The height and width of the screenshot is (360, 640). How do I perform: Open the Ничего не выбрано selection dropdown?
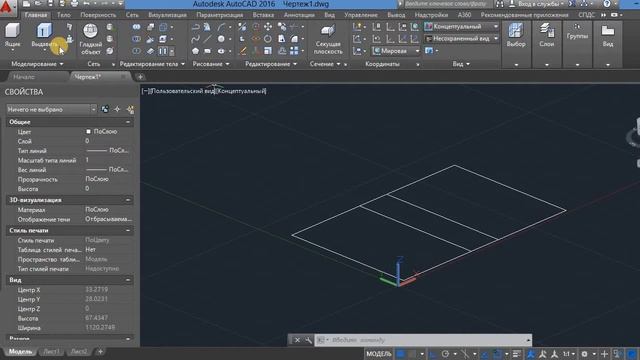point(51,109)
